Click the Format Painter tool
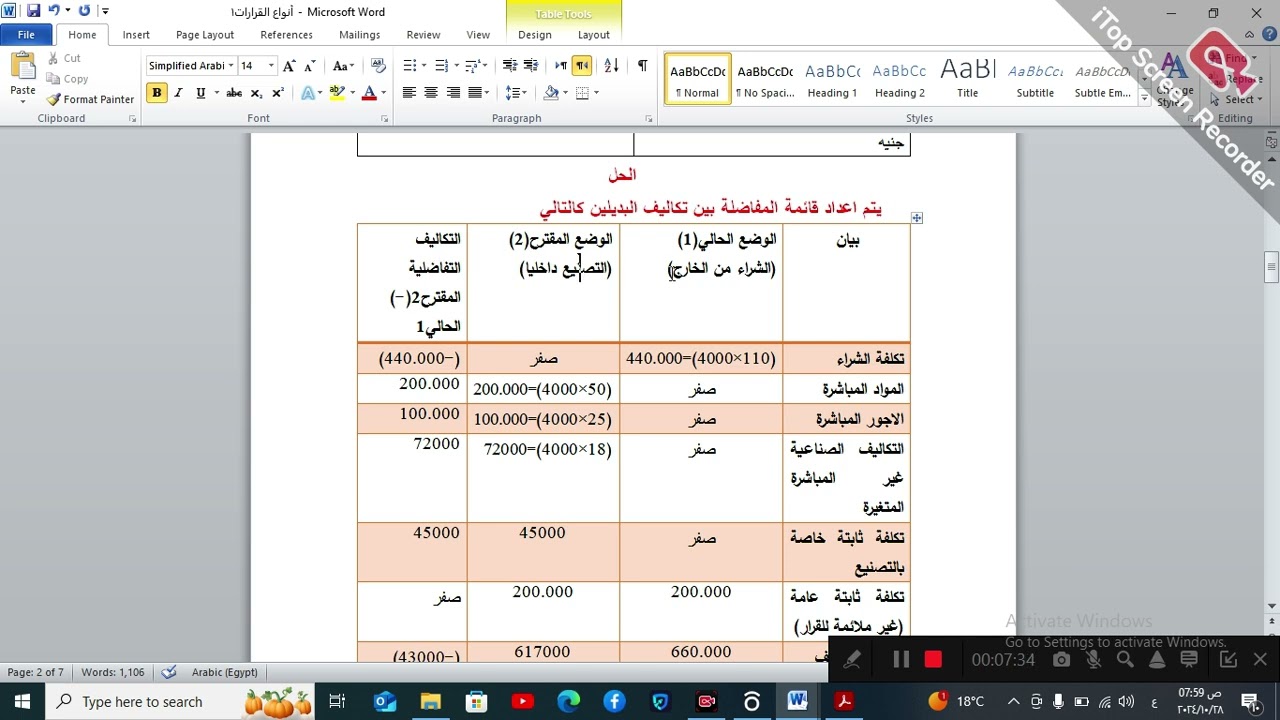This screenshot has width=1280, height=720. pos(90,99)
